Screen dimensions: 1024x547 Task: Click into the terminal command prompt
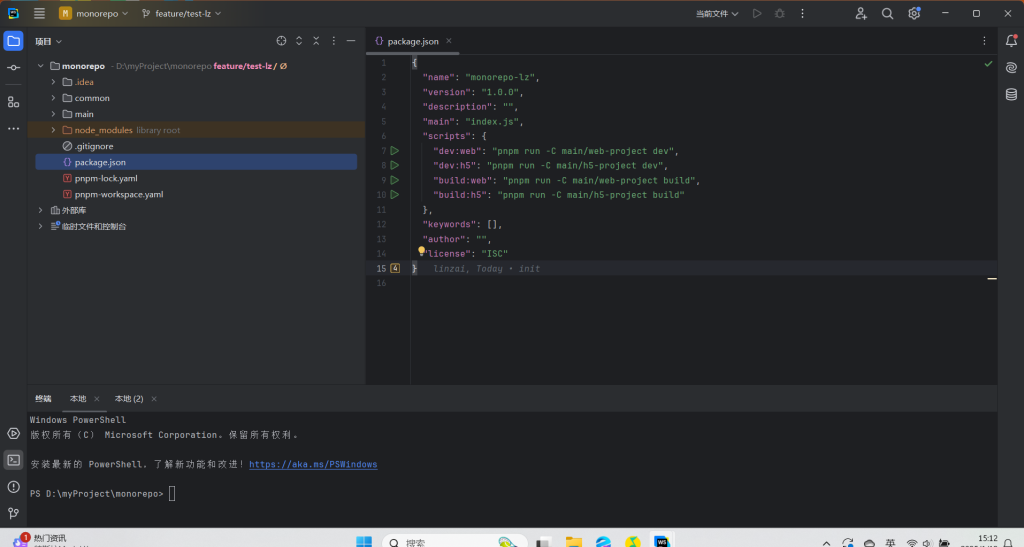[x=172, y=493]
